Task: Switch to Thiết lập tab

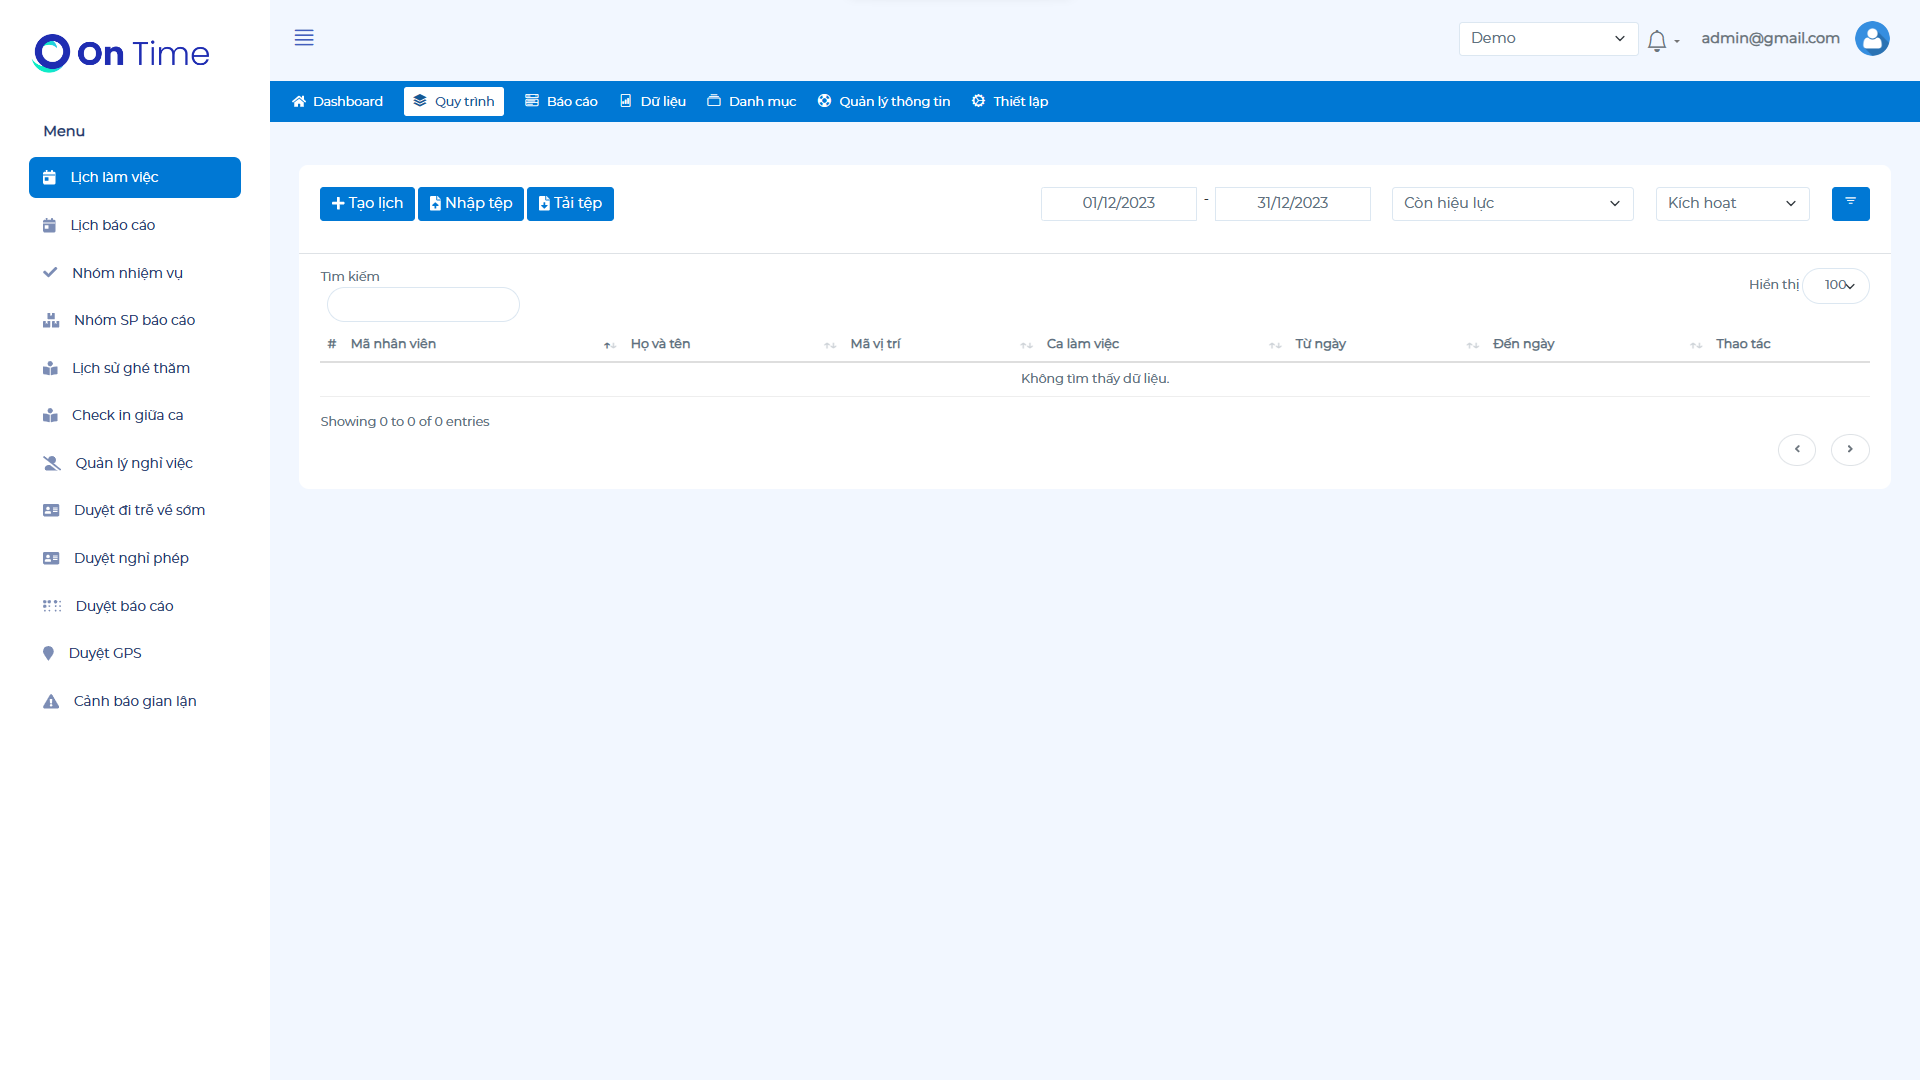Action: coord(1010,101)
